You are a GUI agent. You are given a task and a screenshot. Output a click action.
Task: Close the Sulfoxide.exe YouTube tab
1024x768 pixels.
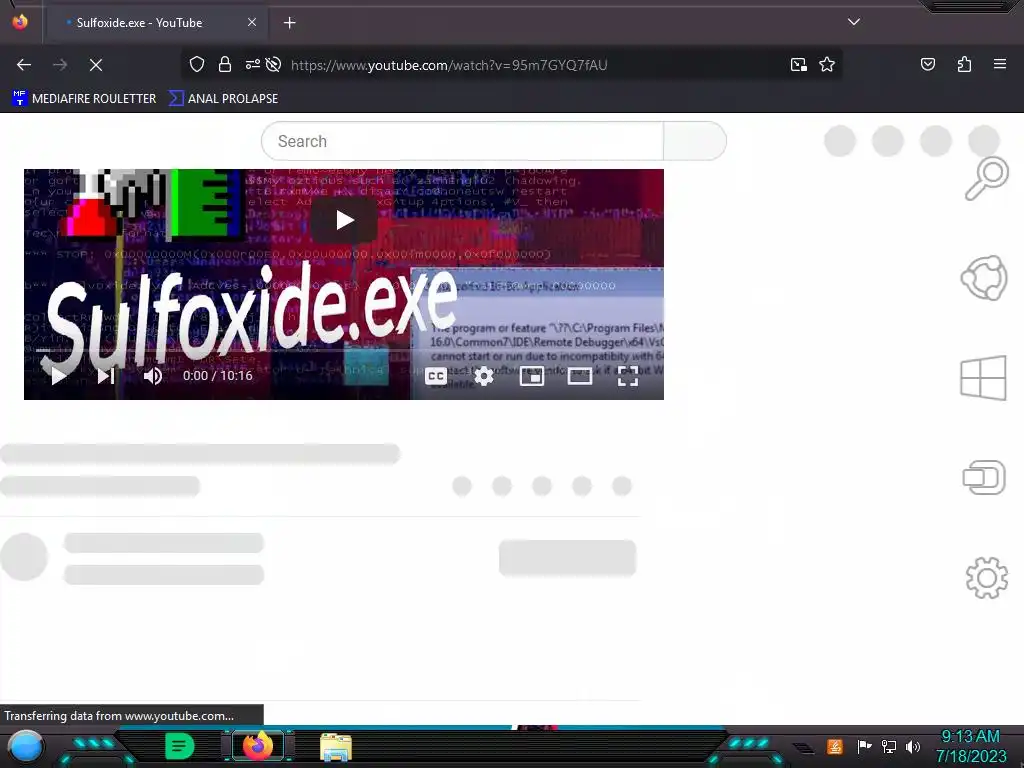252,22
